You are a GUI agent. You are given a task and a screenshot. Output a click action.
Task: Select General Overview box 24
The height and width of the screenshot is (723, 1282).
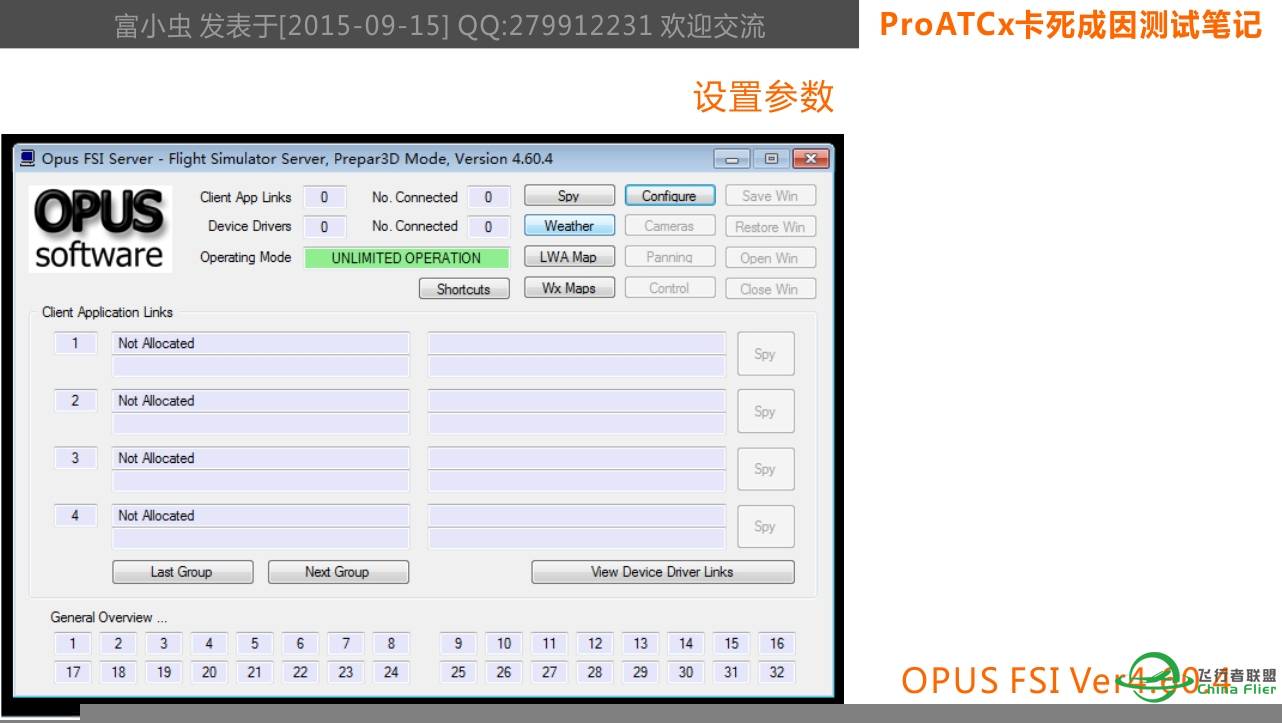tap(391, 672)
